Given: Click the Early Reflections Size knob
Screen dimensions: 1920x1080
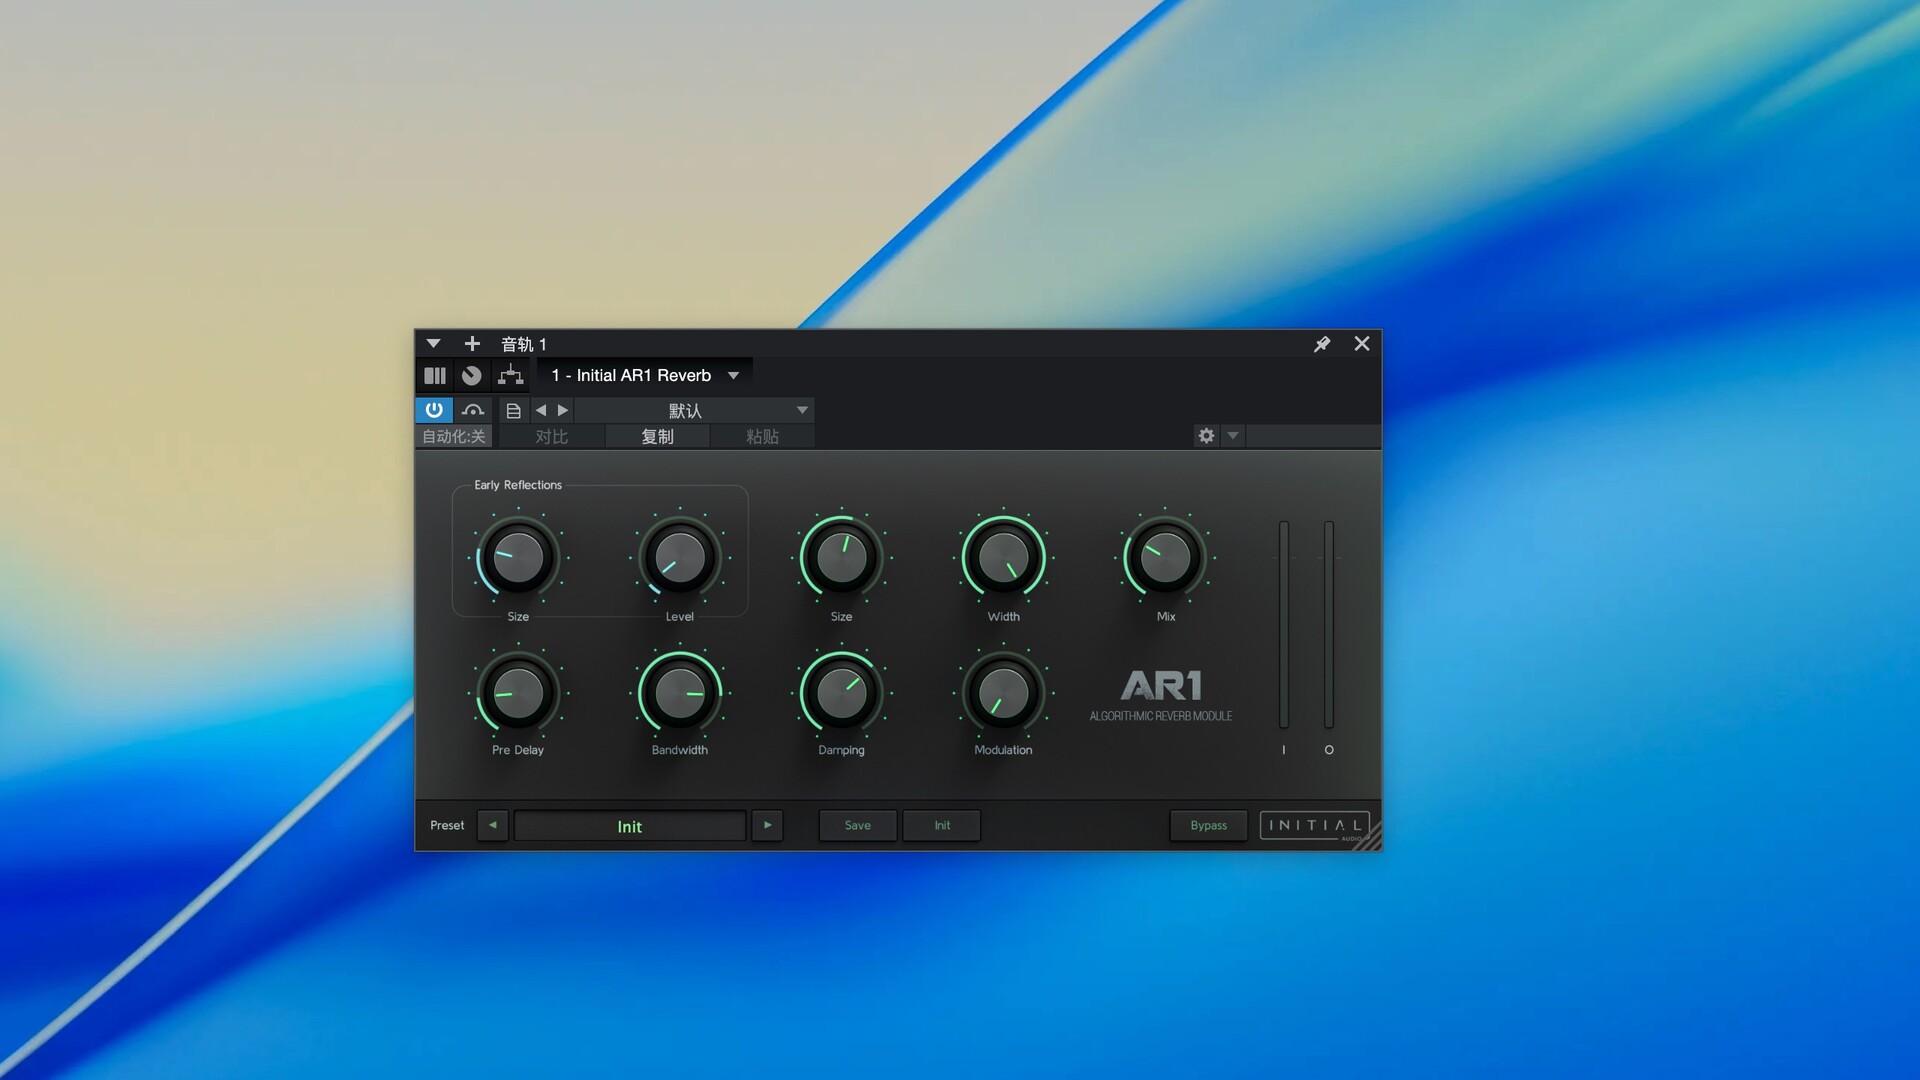Looking at the screenshot, I should (518, 557).
